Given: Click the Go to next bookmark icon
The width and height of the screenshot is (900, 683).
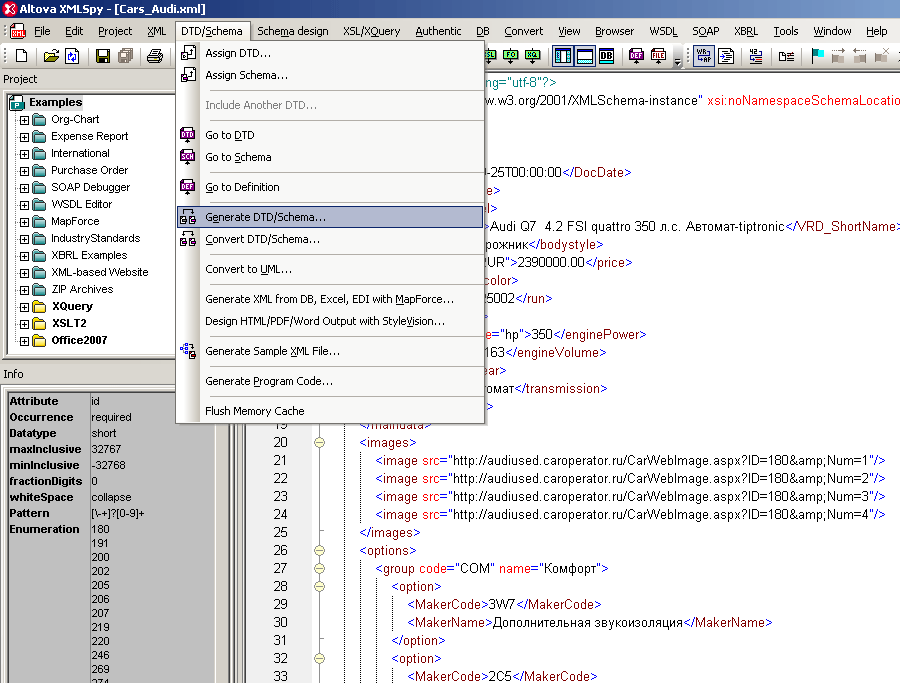Looking at the screenshot, I should (838, 56).
